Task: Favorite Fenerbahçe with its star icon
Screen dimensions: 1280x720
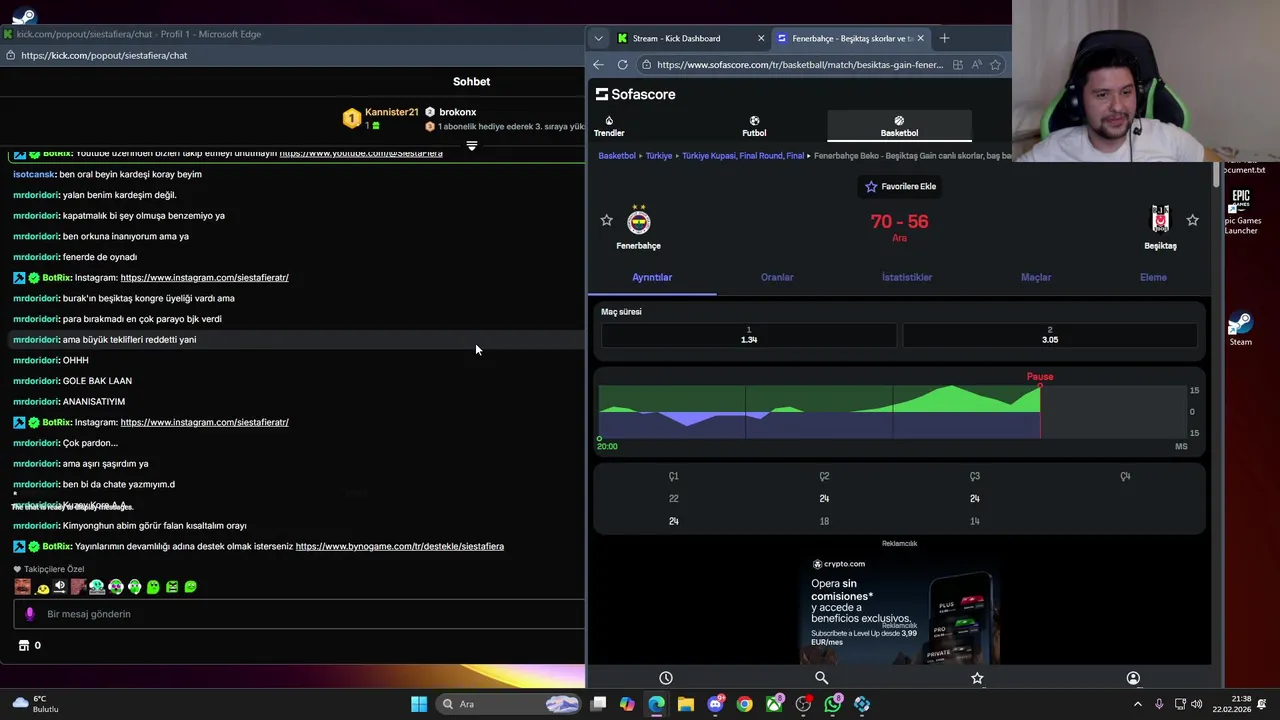Action: 606,220
